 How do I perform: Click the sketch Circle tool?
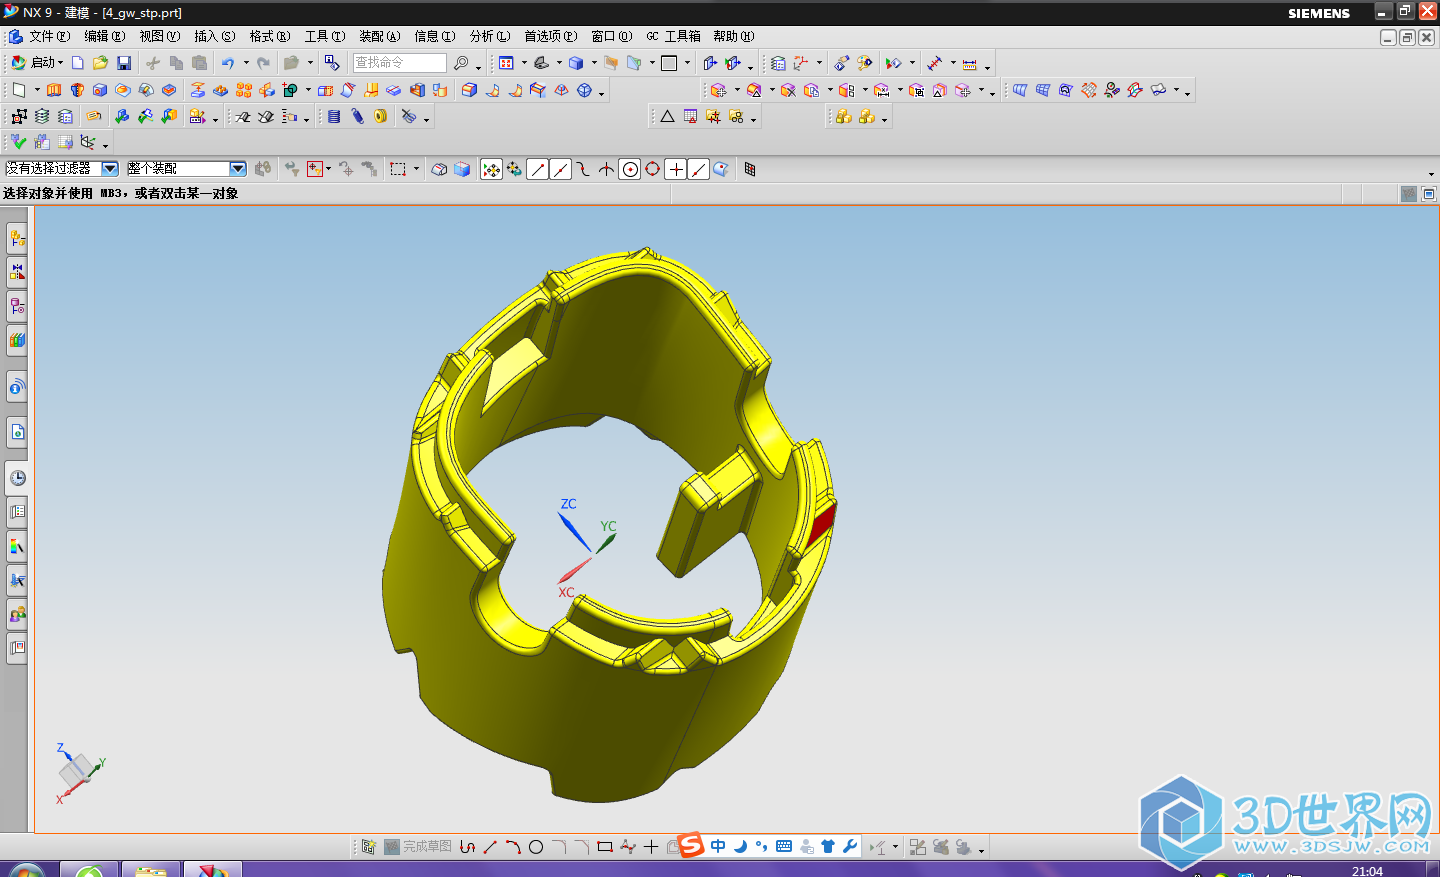pos(536,847)
